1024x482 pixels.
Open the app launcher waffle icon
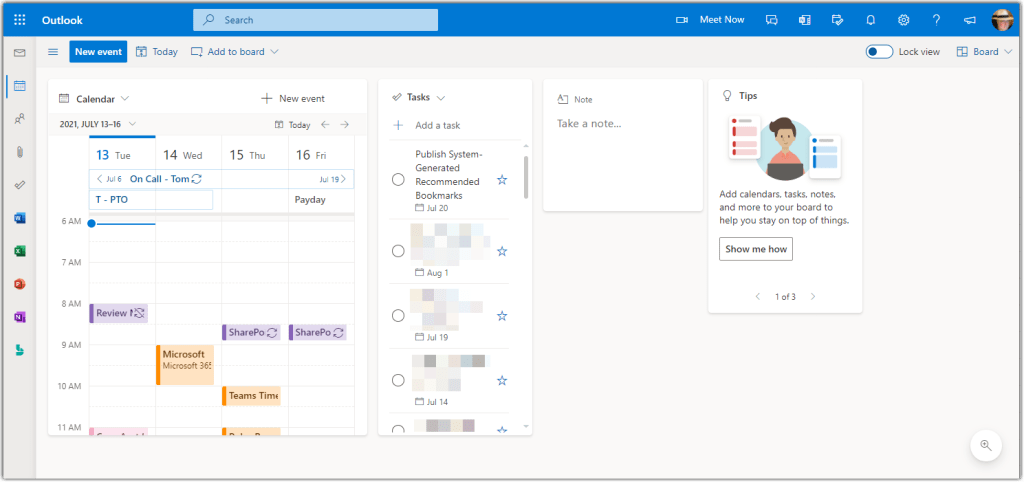20,19
